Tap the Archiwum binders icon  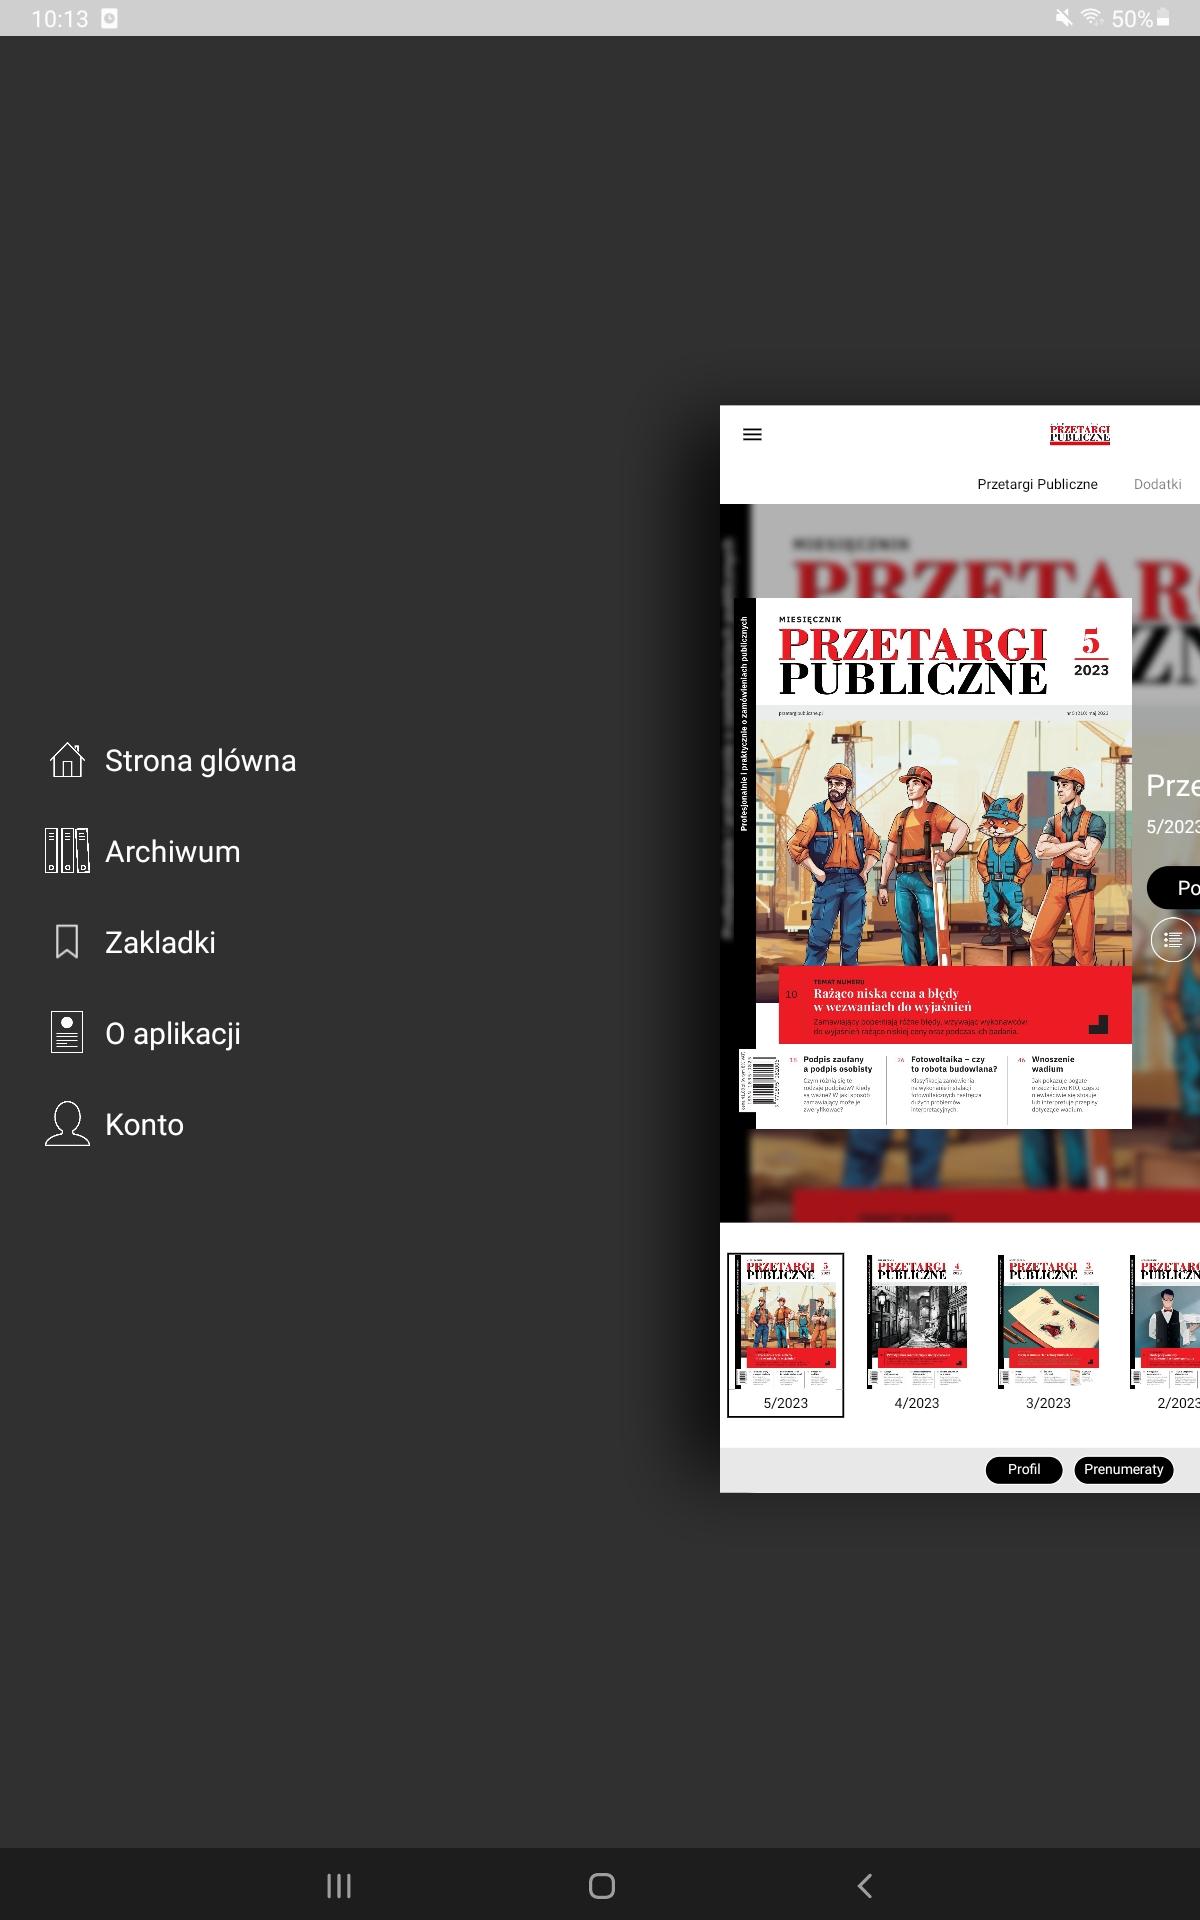pos(67,851)
